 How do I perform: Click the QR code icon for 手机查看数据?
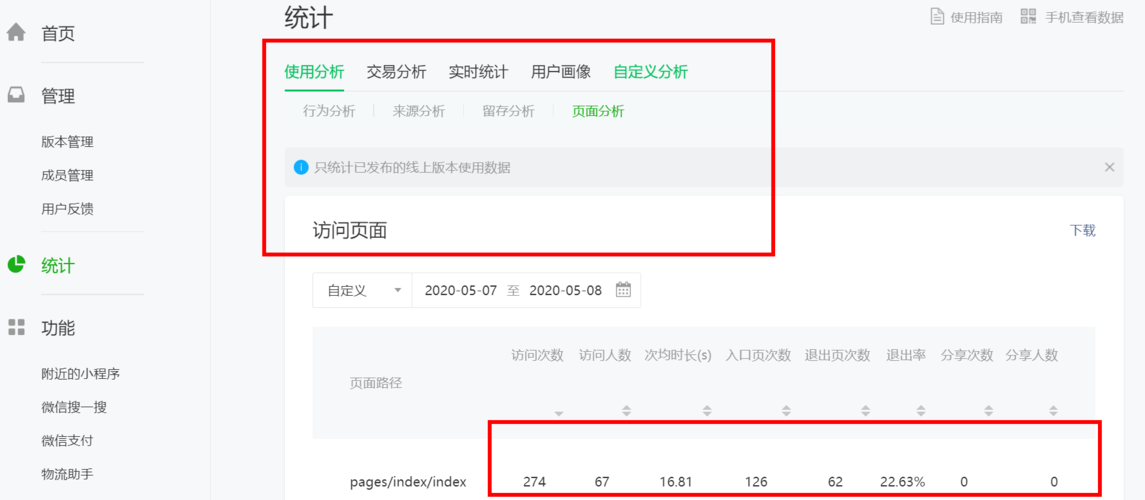[1029, 17]
